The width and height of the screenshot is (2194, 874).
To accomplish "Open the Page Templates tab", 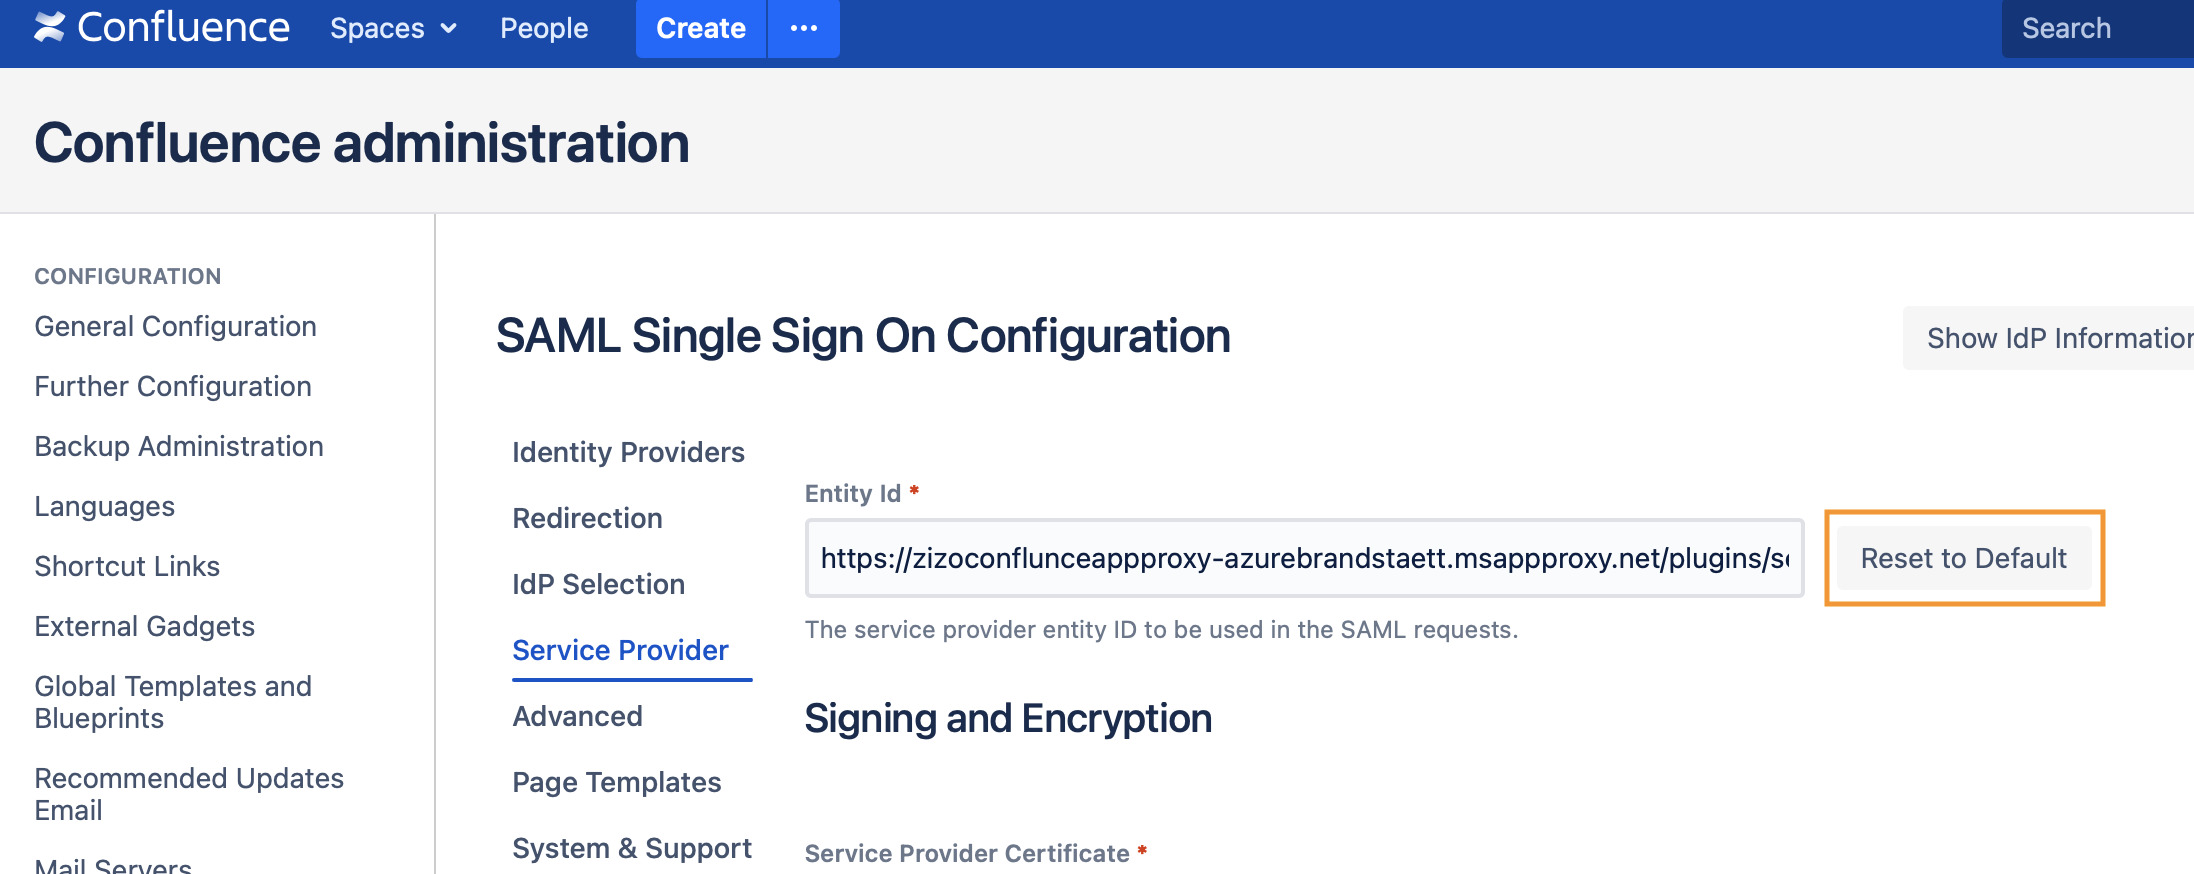I will pyautogui.click(x=616, y=782).
